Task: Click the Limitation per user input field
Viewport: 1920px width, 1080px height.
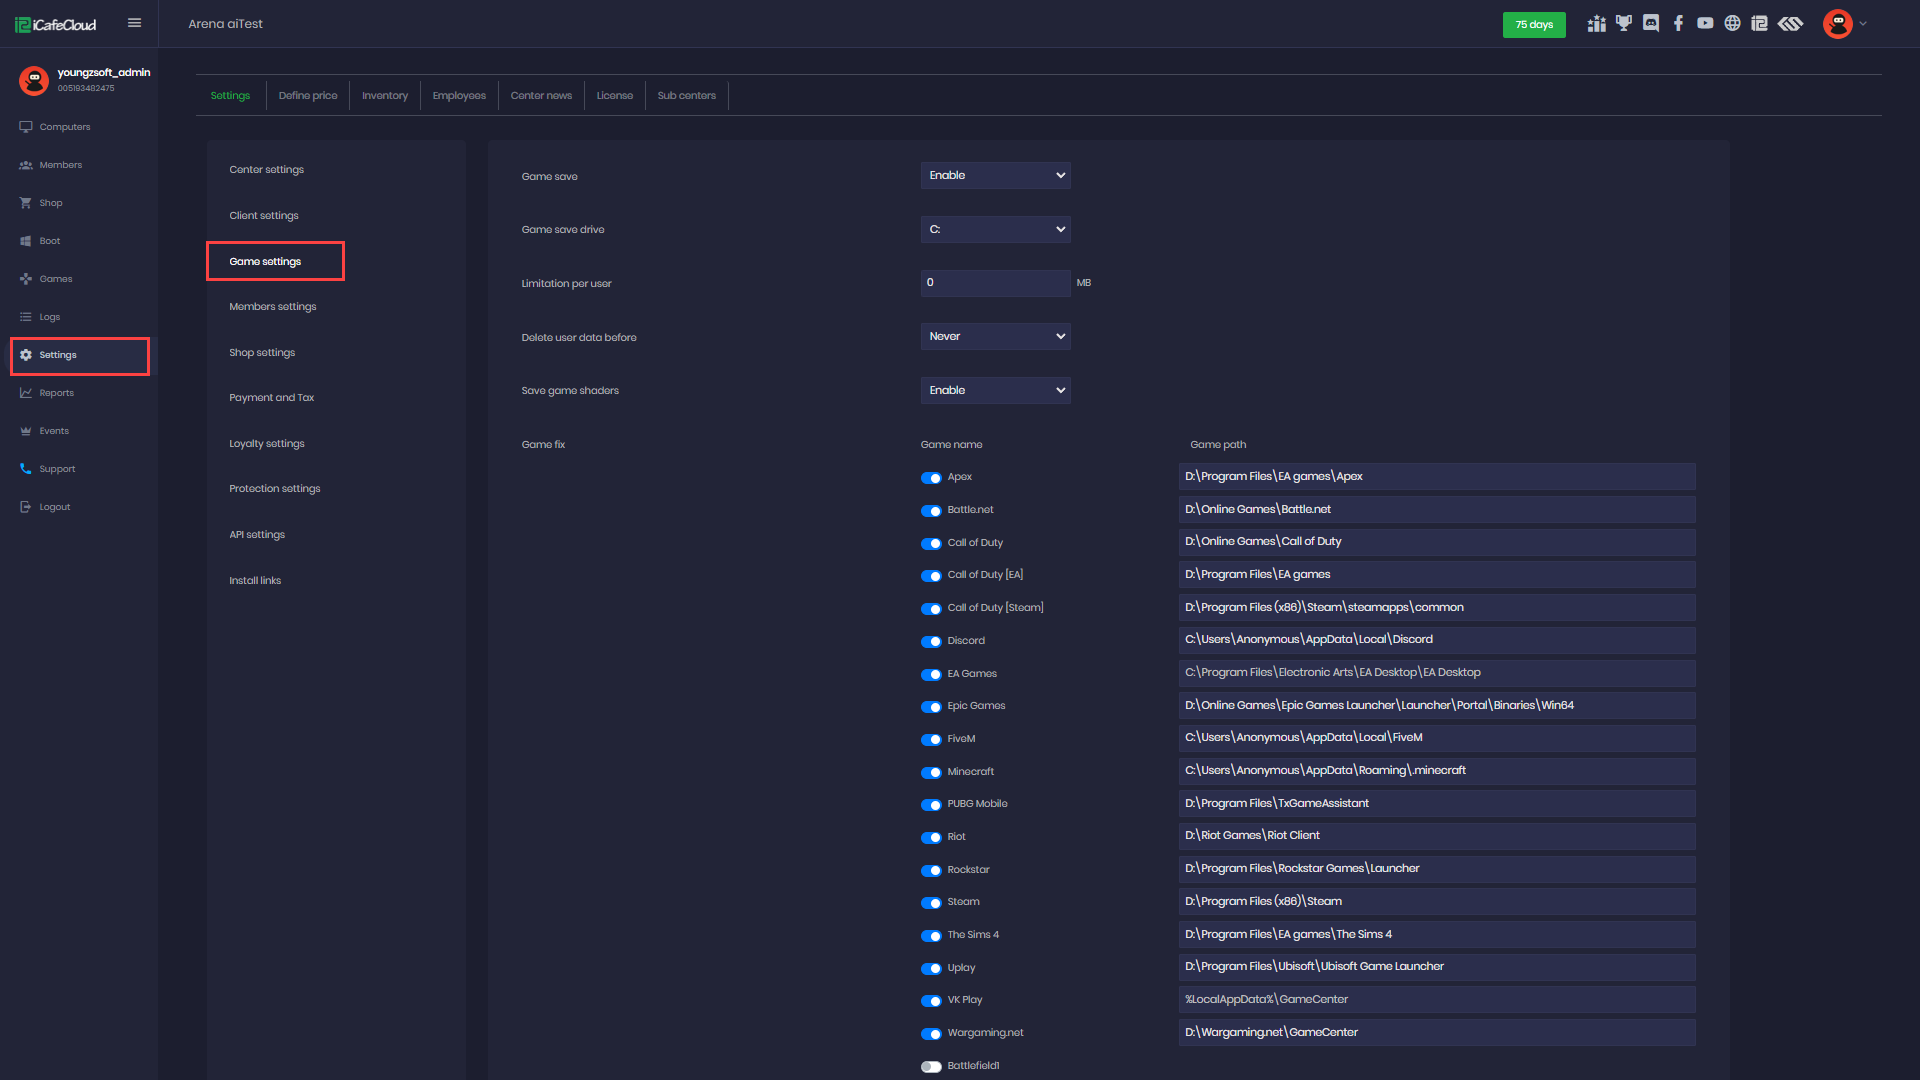Action: [995, 283]
